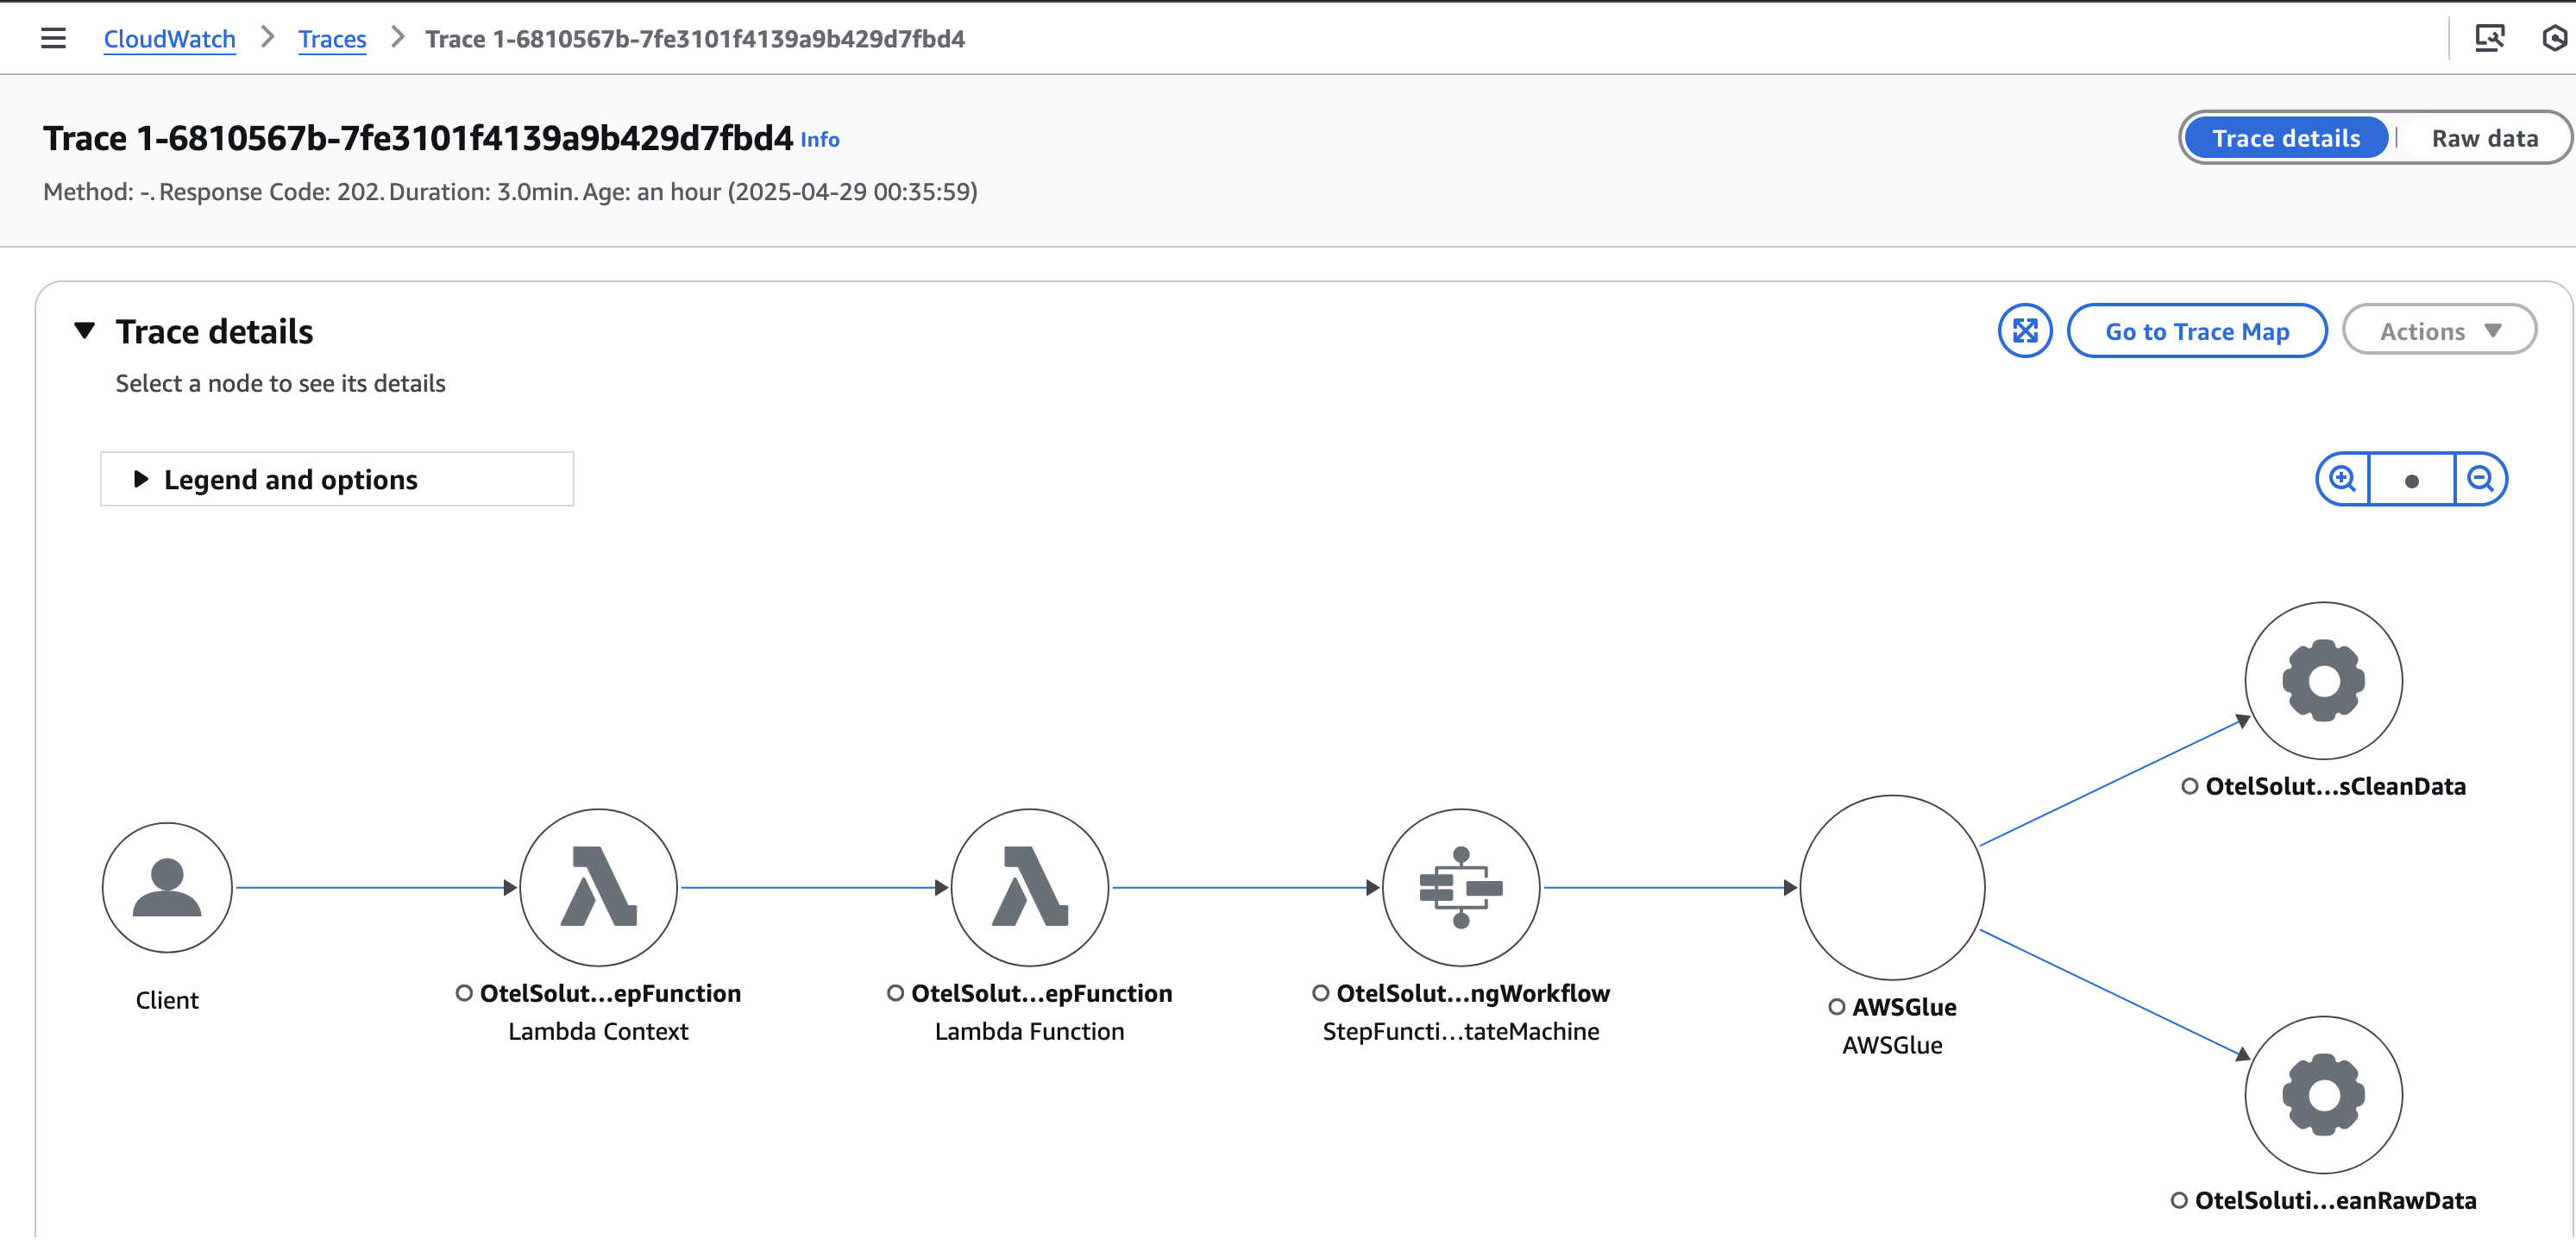Open the hamburger navigation menu
The width and height of the screenshot is (2576, 1246).
tap(52, 37)
